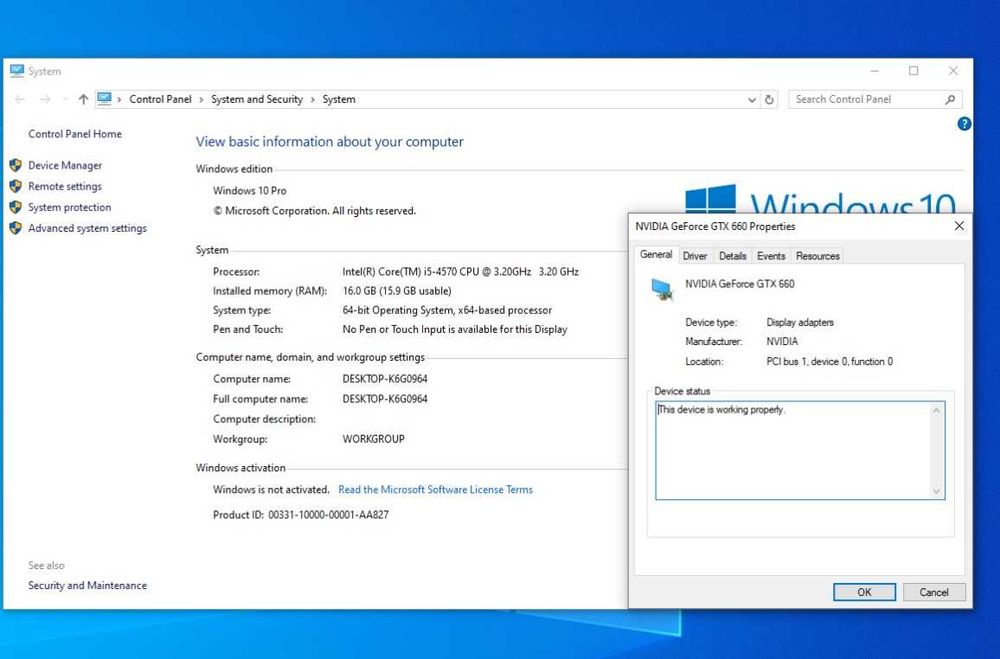Click Display adapters device type value
1000x659 pixels.
tap(800, 322)
